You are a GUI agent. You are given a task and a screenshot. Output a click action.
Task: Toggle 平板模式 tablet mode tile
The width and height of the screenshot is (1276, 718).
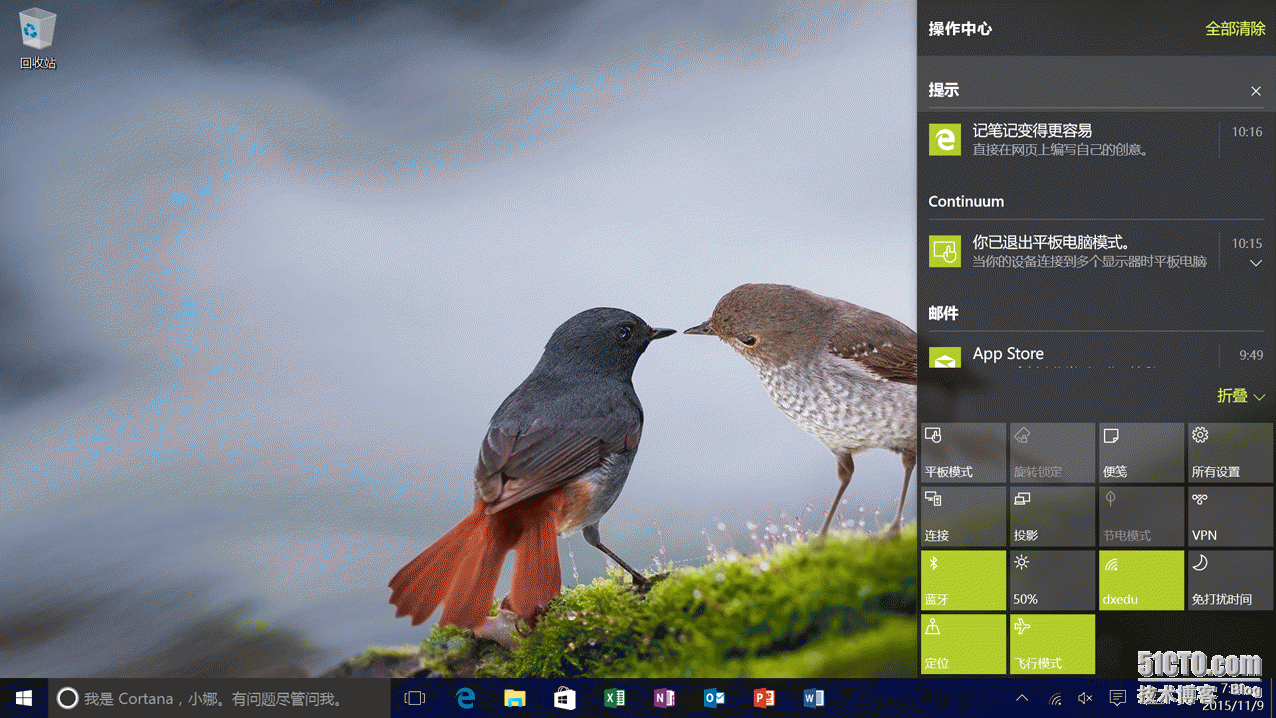[x=963, y=453]
